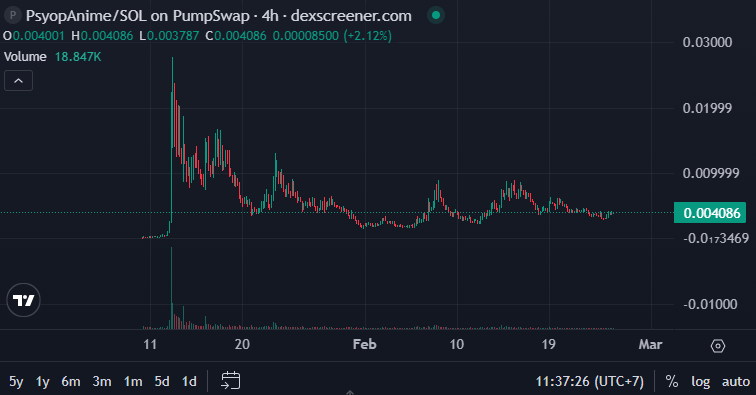
Task: Click the 0.03000 price axis label
Action: tap(707, 42)
